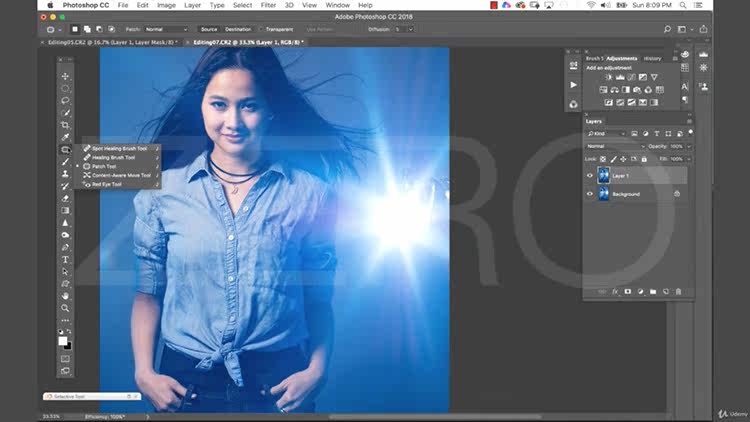Hide Layer 1 with its eye icon
Viewport: 750px width, 422px height.
[590, 176]
